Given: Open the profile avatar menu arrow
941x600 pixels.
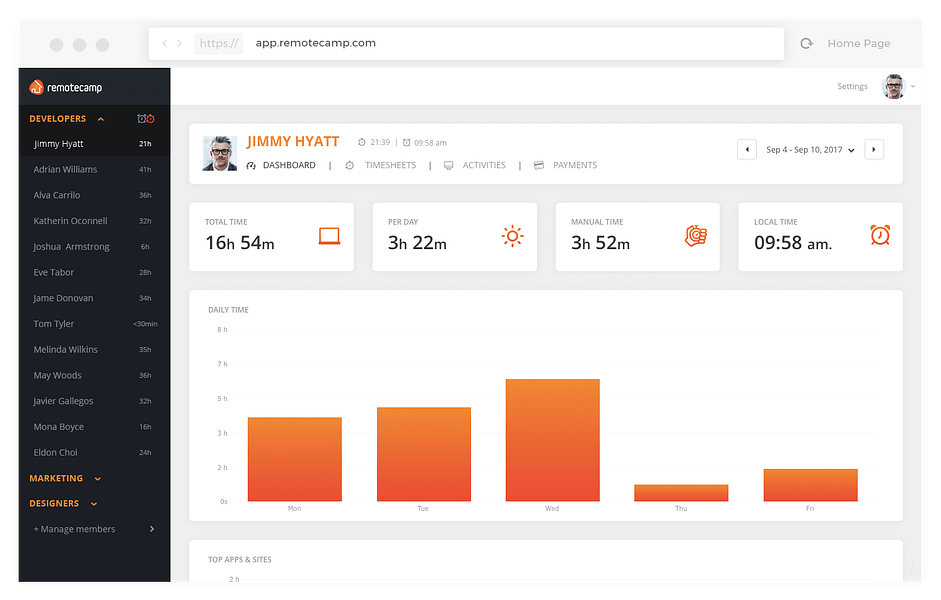Looking at the screenshot, I should coord(913,86).
